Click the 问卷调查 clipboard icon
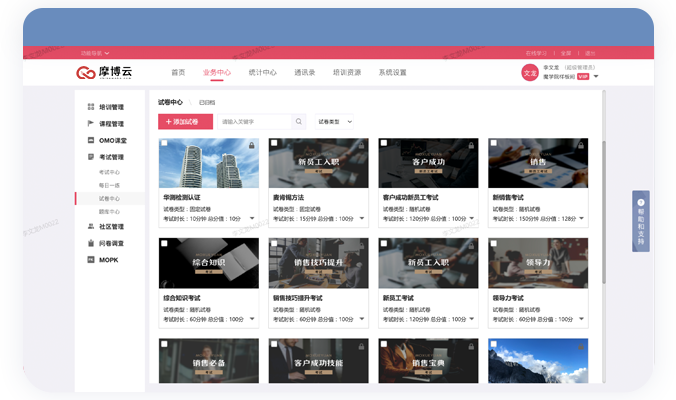The height and width of the screenshot is (400, 676). click(x=91, y=243)
